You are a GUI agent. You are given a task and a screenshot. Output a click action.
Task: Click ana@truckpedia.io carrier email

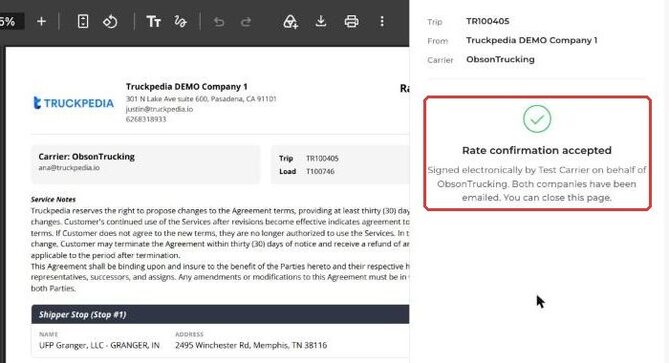point(69,168)
